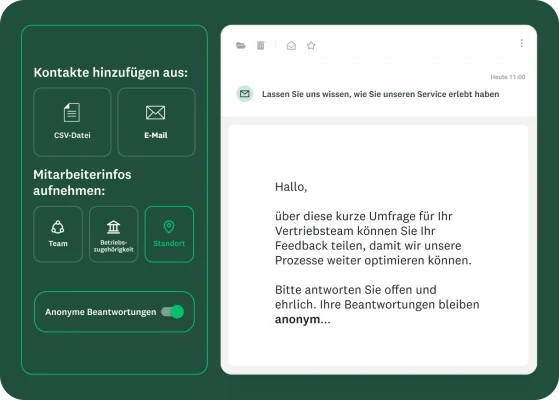Choose the E-Mail contact source card
Image resolution: width=559 pixels, height=400 pixels.
156,122
